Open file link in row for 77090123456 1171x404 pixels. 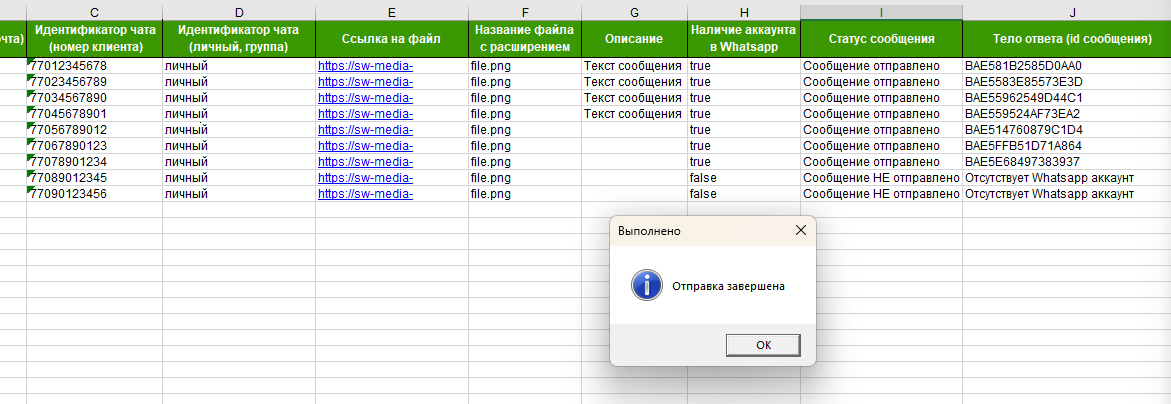pyautogui.click(x=365, y=194)
